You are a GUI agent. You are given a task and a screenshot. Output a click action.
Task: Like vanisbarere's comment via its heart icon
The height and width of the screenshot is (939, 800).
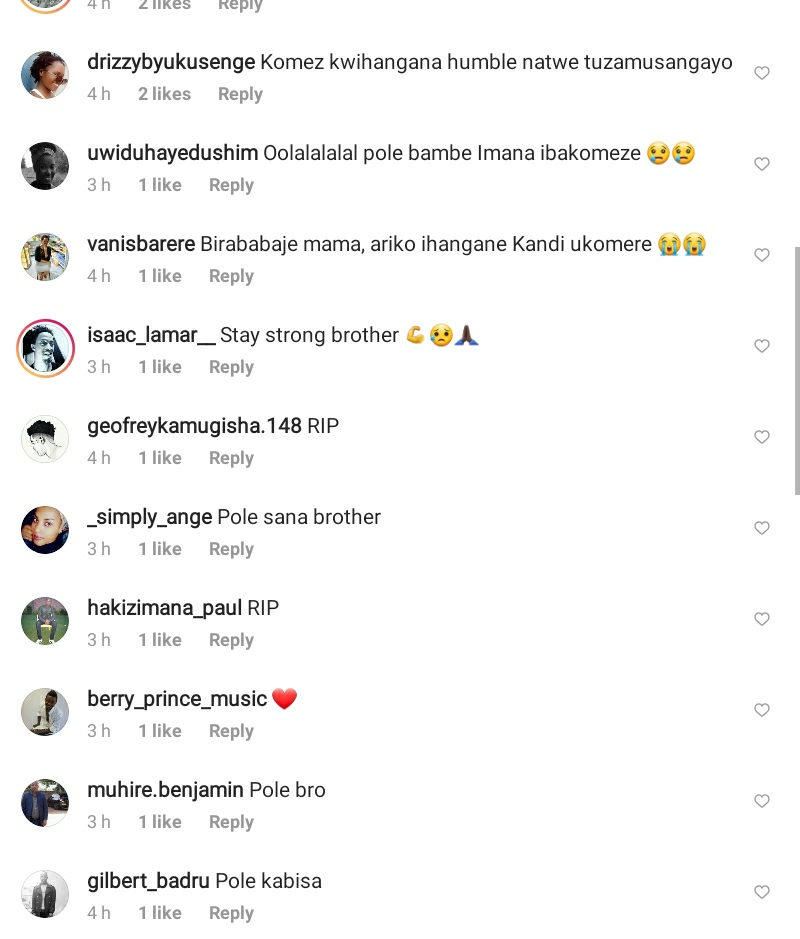pos(762,255)
